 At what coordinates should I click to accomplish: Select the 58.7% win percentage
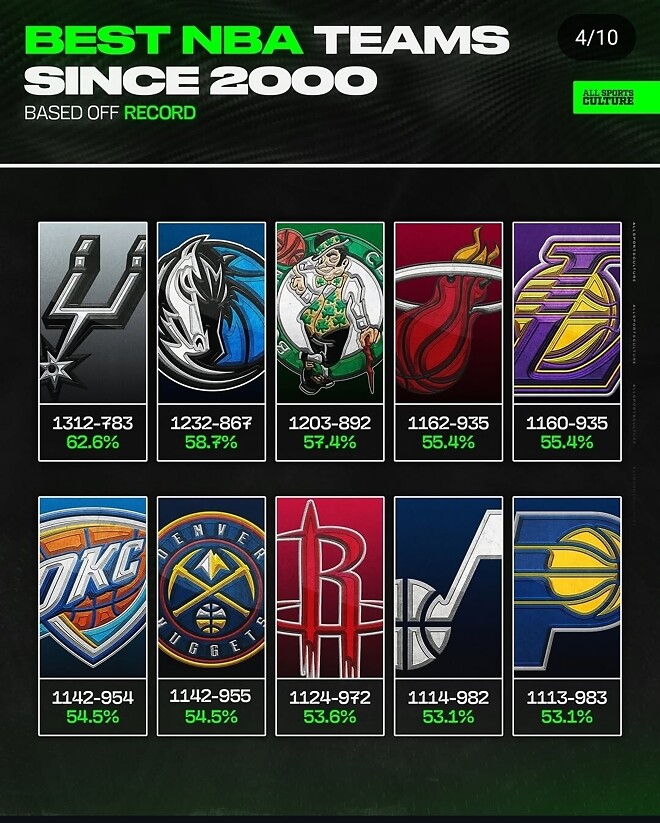[211, 442]
